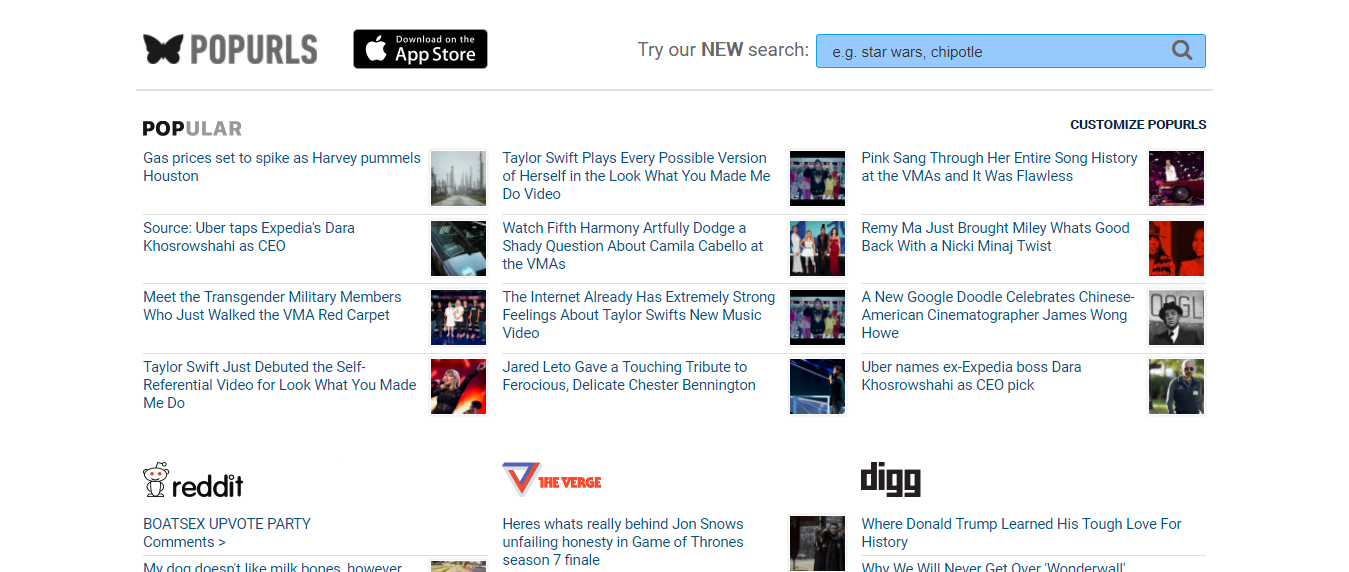
Task: Open the Google Doodle story thumbnail
Action: (x=1176, y=317)
